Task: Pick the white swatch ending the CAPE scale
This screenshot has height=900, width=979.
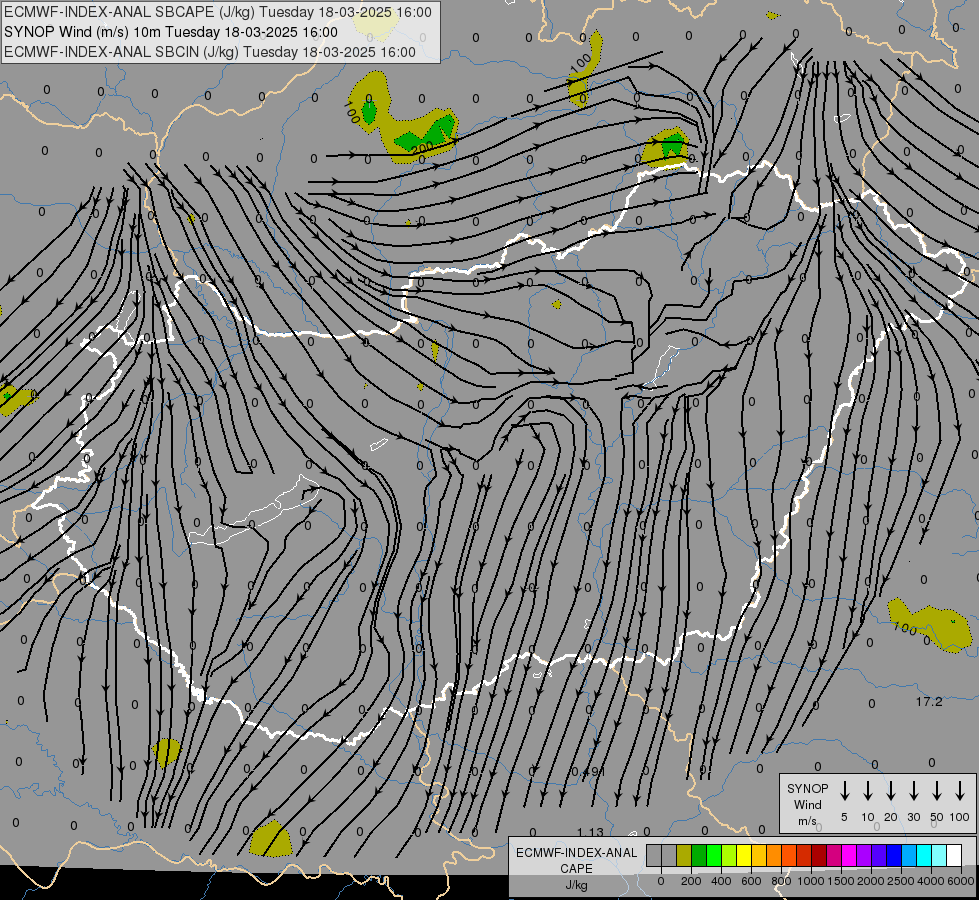Action: click(954, 856)
